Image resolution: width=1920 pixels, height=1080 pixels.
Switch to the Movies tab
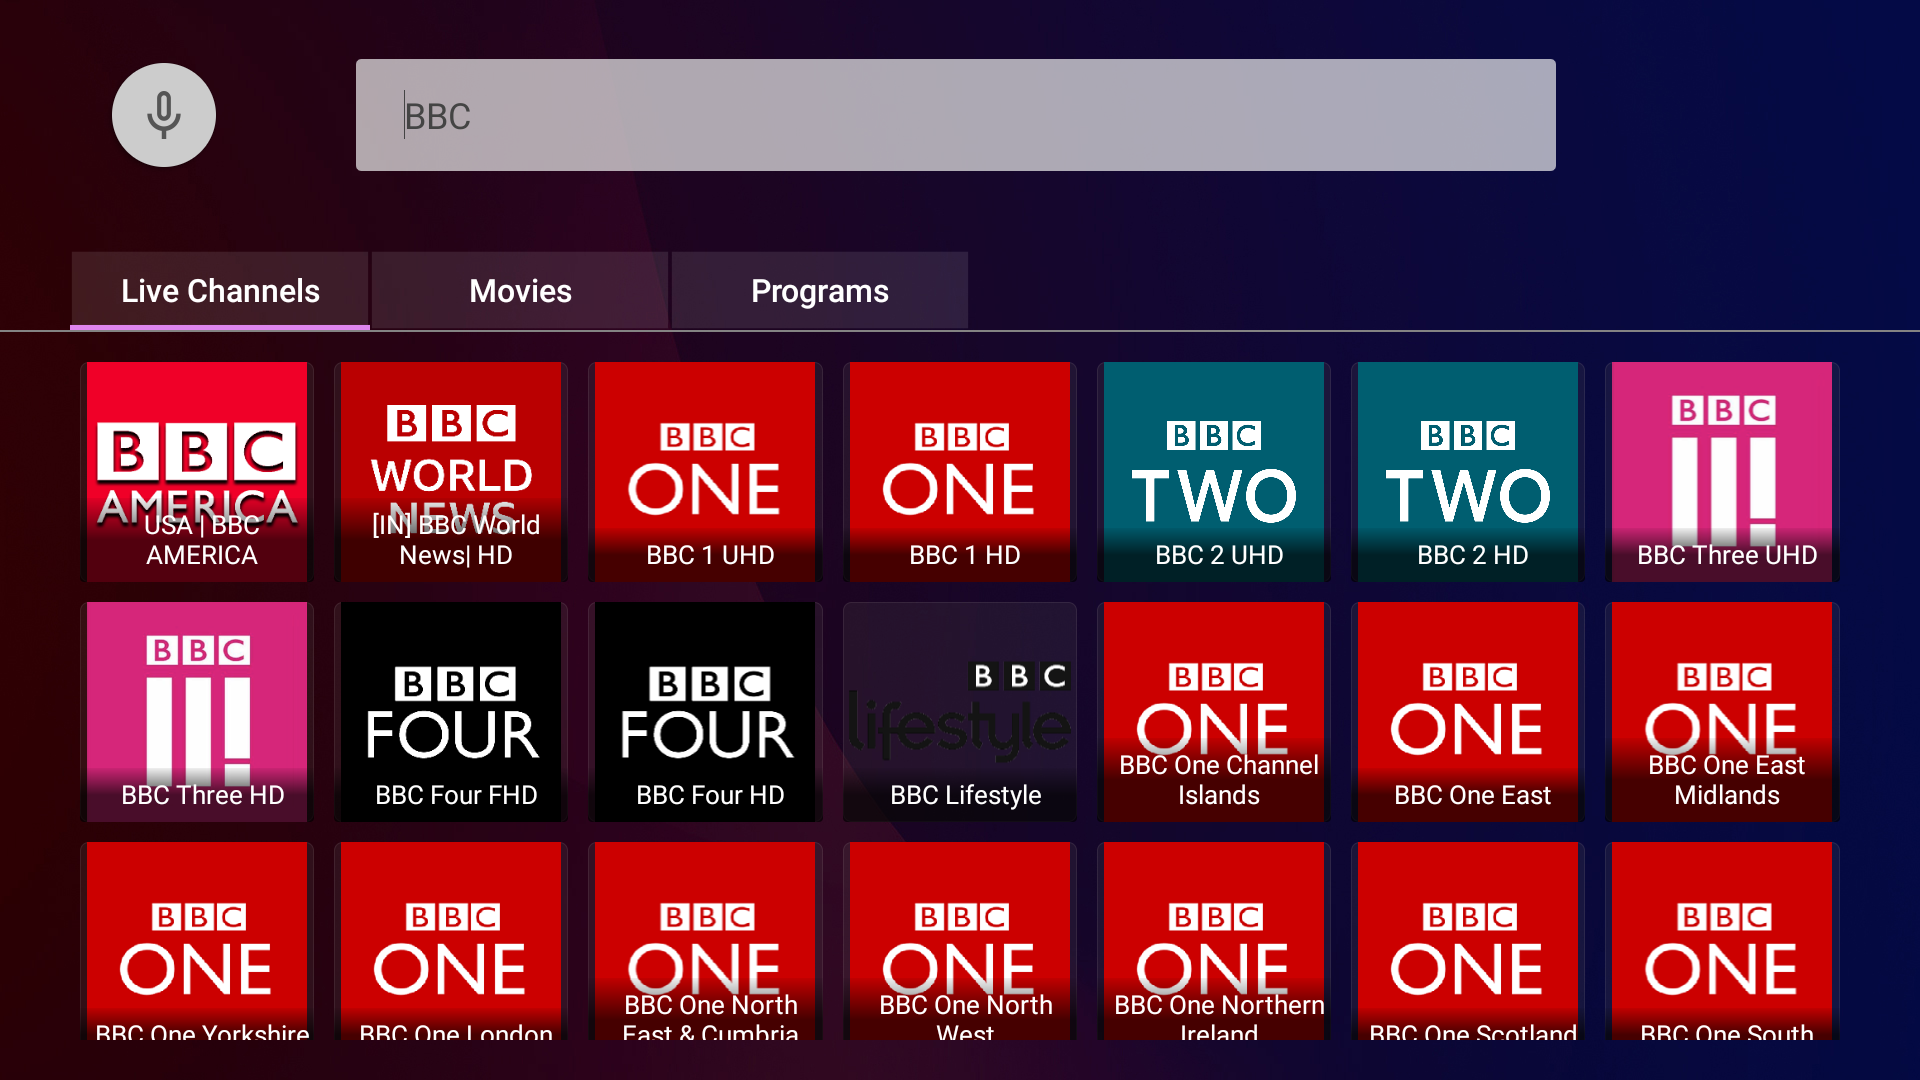pos(520,291)
